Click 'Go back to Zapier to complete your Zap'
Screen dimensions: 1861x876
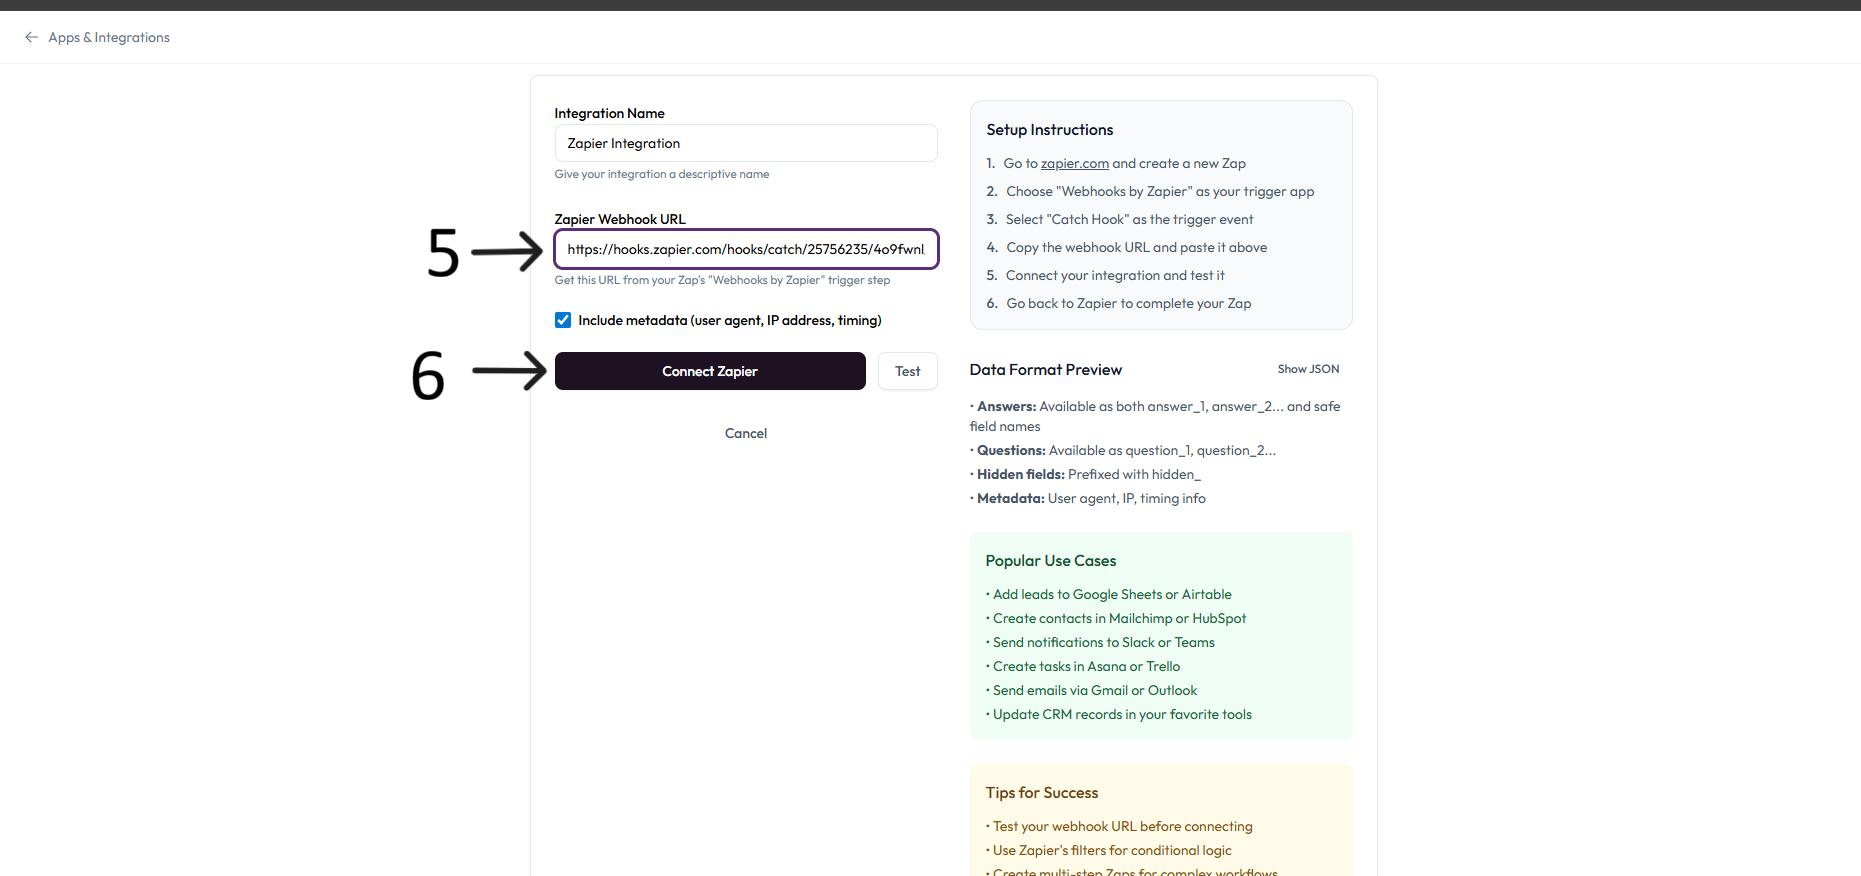1128,303
